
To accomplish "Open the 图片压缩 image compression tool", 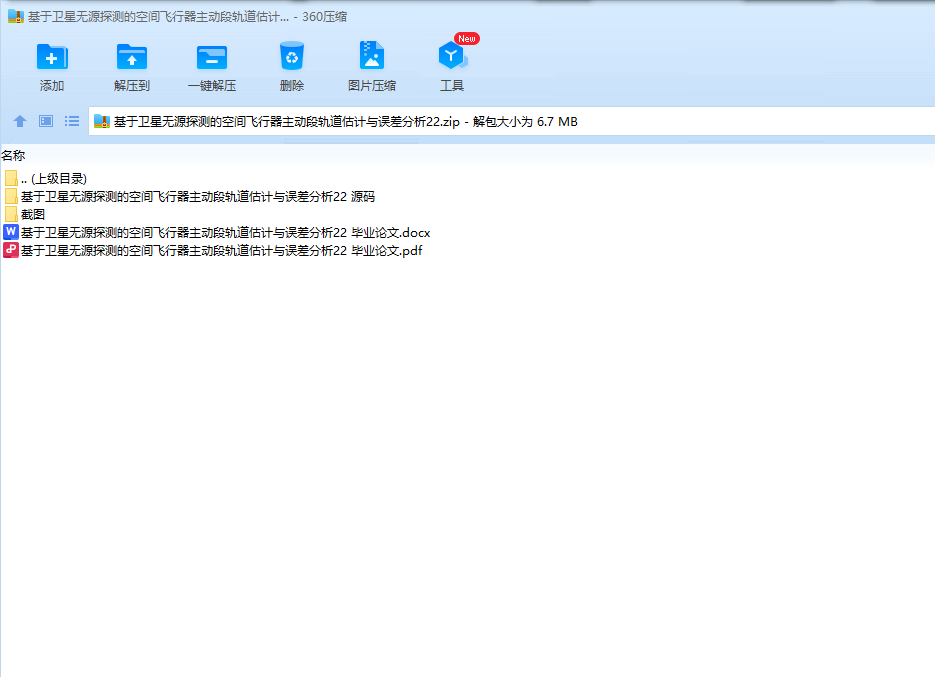I will (x=371, y=55).
